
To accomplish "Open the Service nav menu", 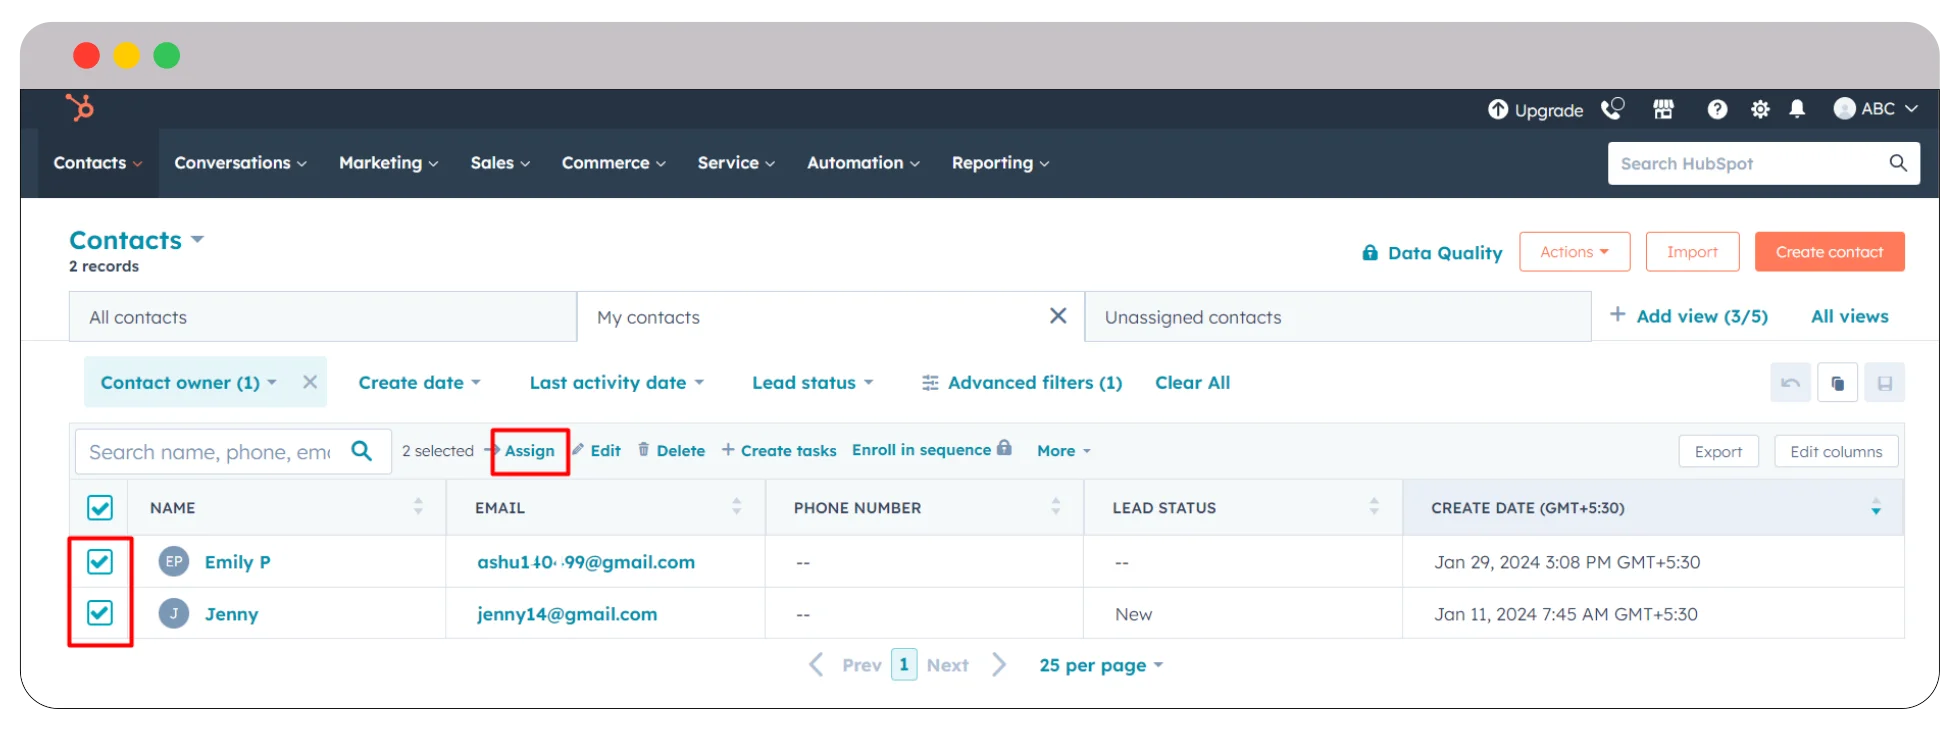I will coord(736,163).
